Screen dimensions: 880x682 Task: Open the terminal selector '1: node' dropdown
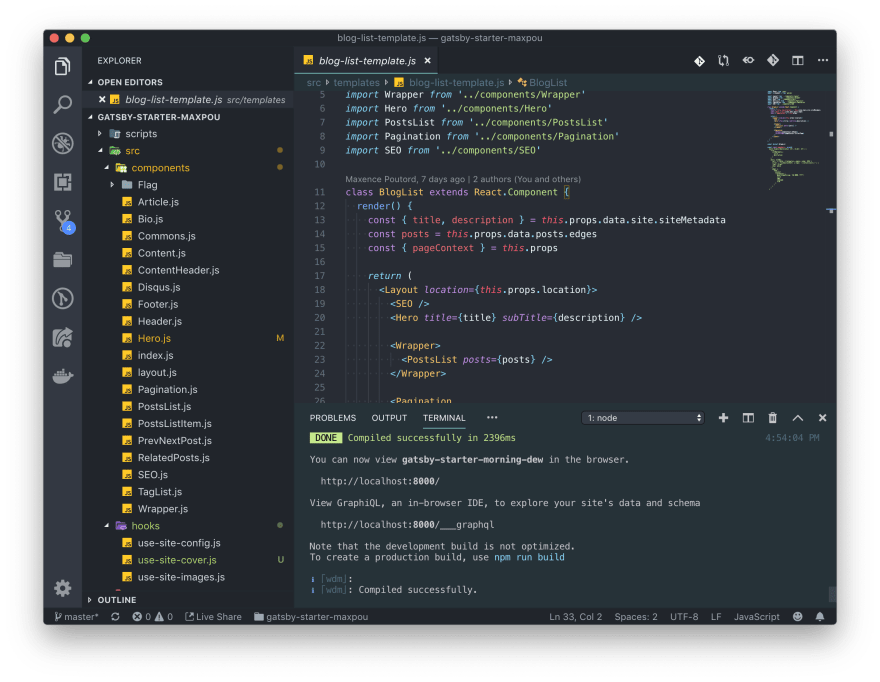[643, 418]
